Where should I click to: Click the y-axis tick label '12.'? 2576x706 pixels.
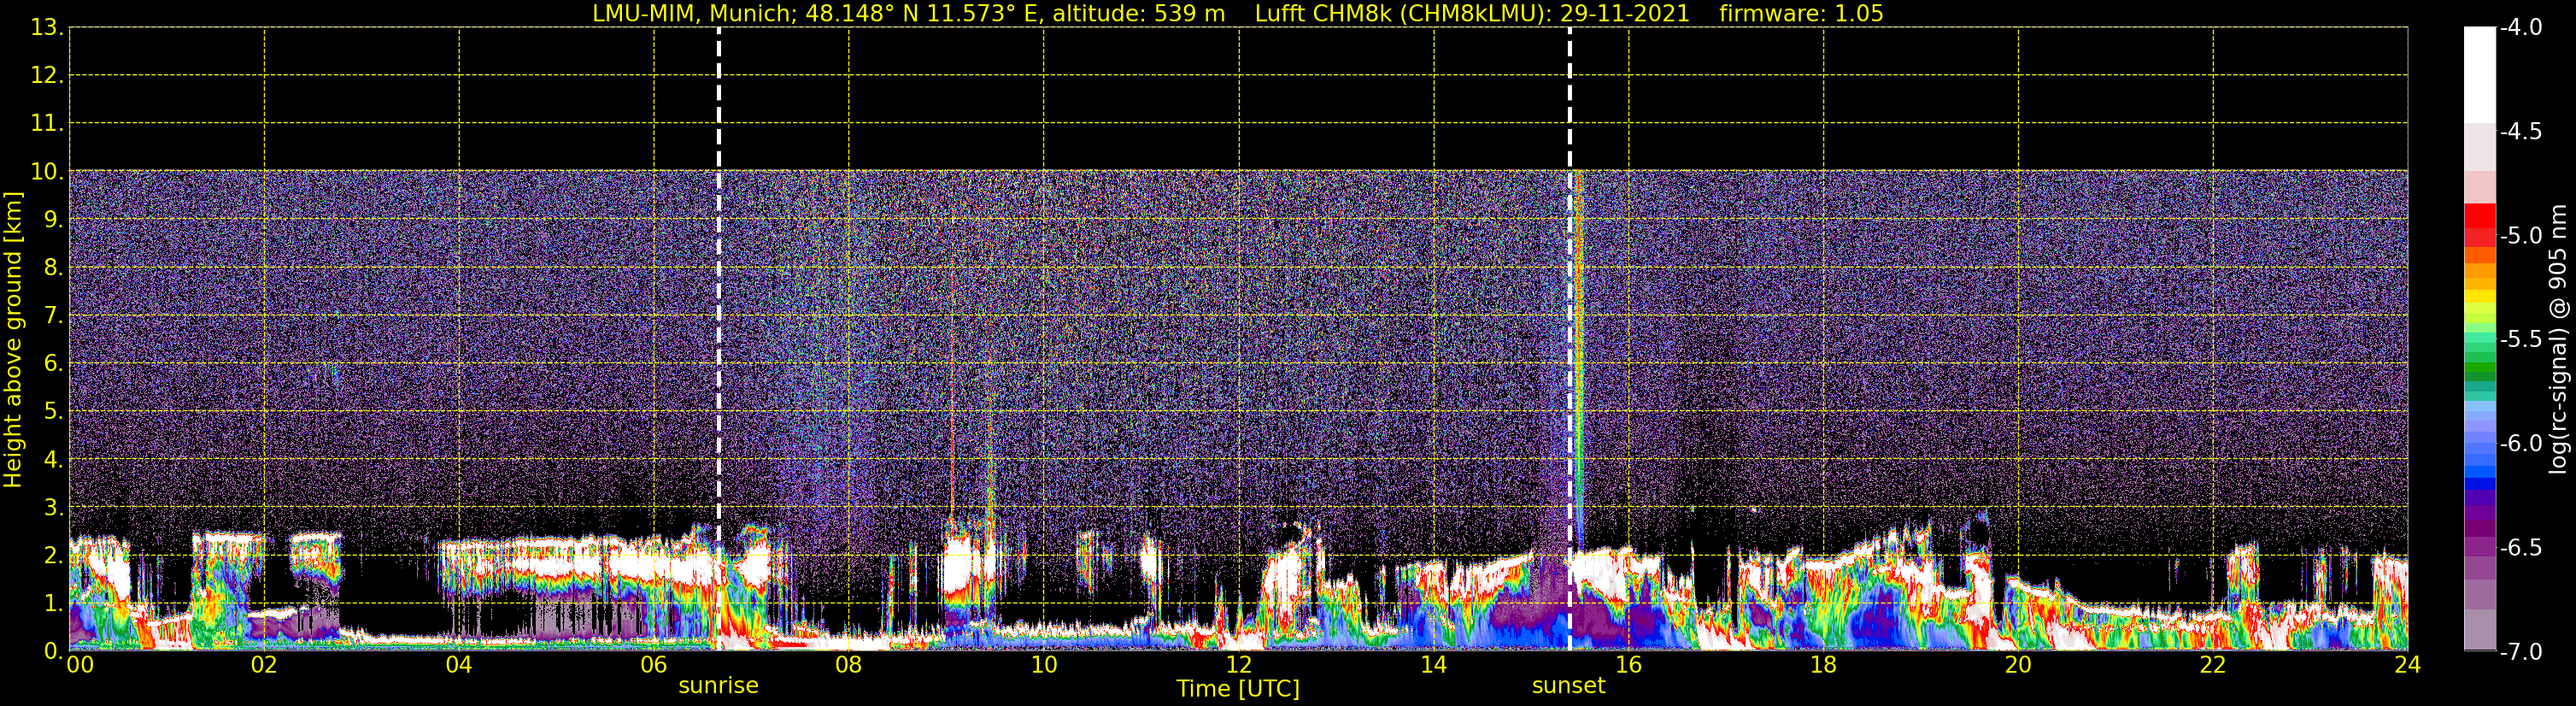tap(46, 76)
